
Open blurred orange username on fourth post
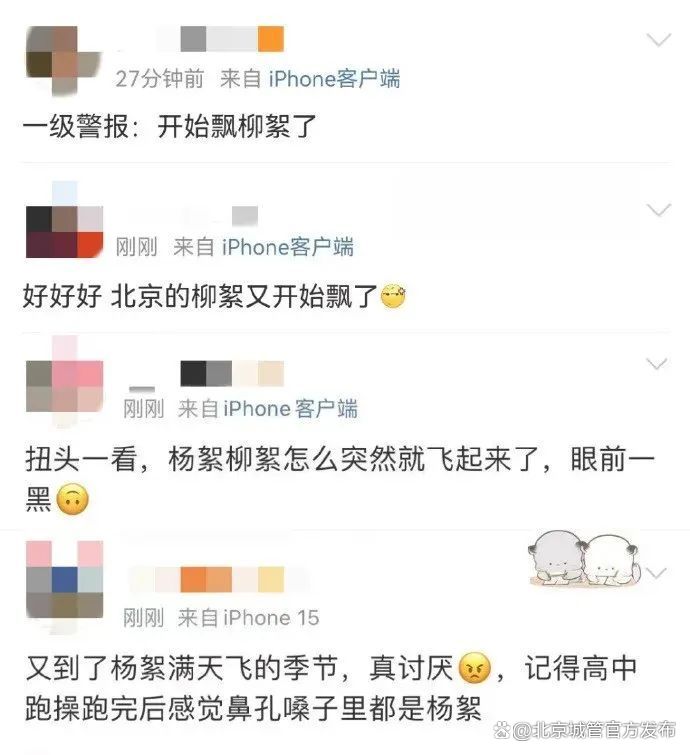tap(217, 579)
